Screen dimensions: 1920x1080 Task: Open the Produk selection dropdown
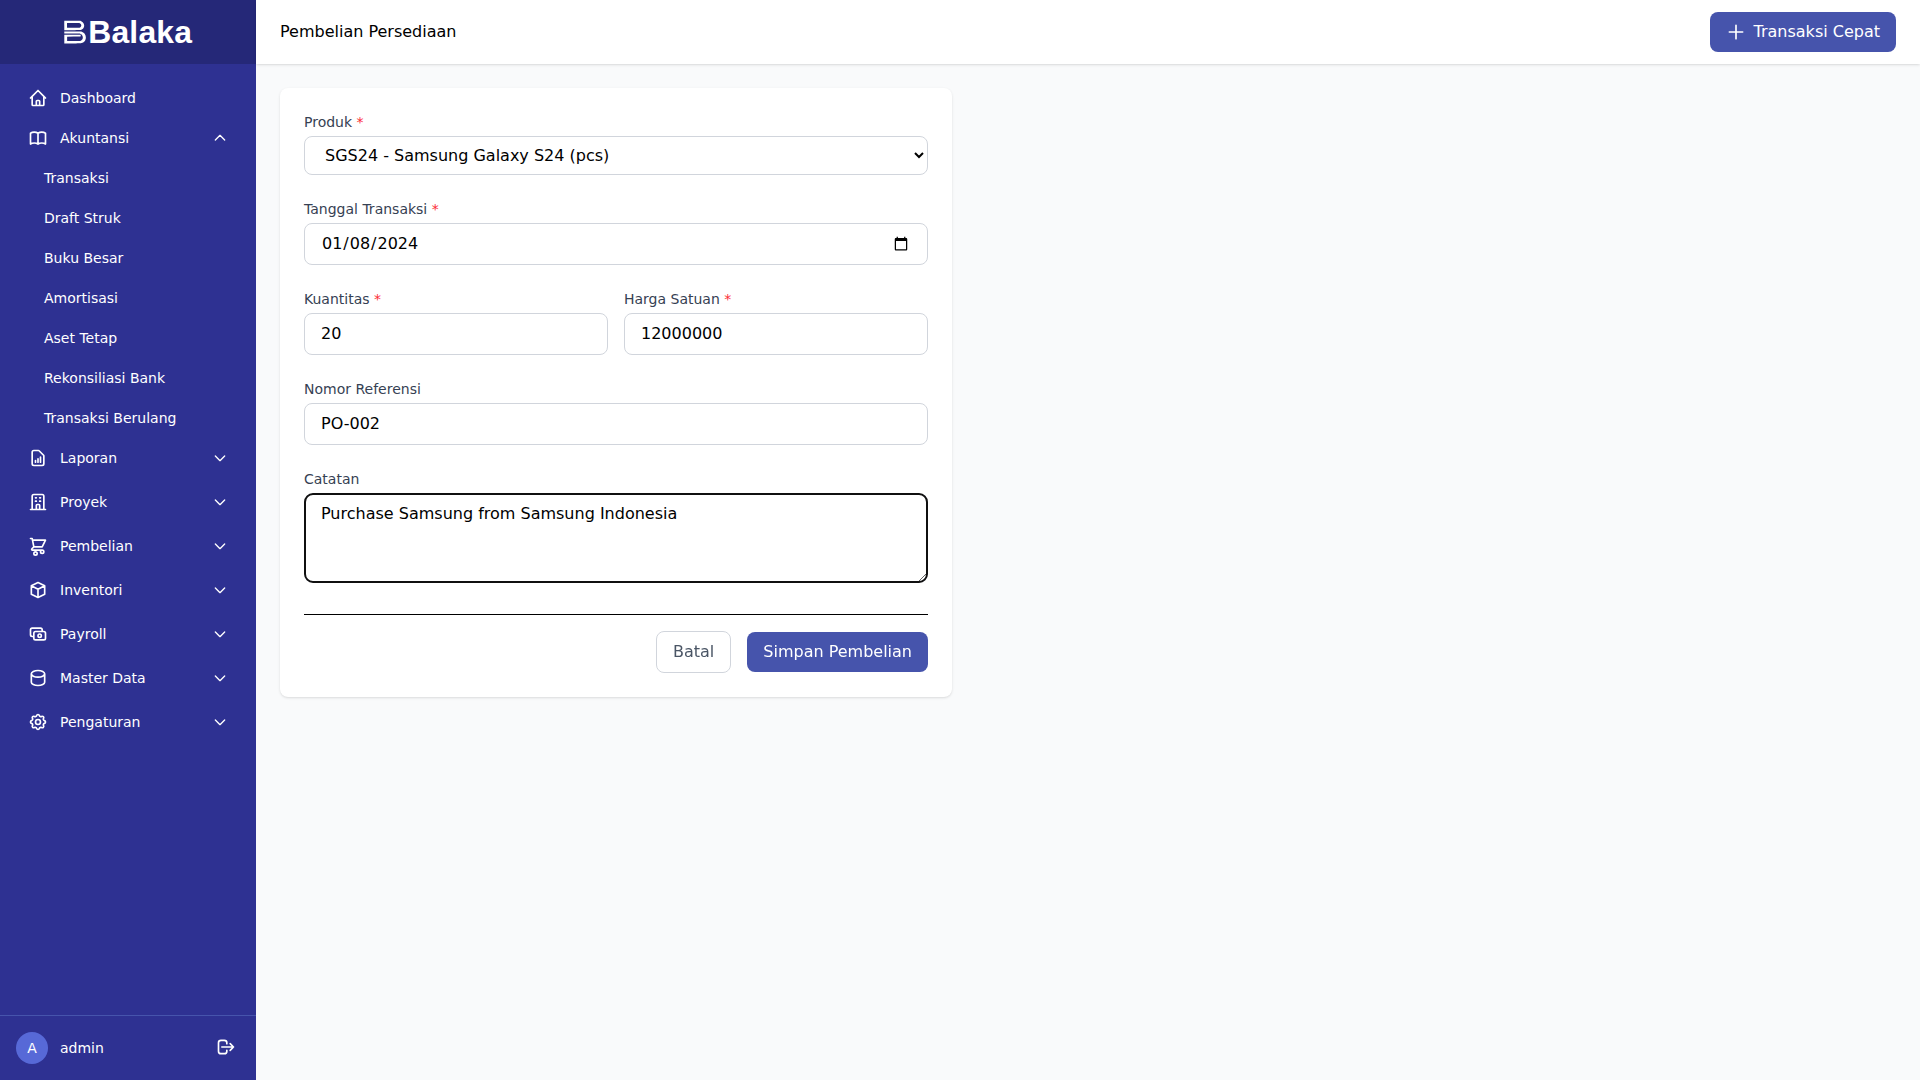coord(615,155)
